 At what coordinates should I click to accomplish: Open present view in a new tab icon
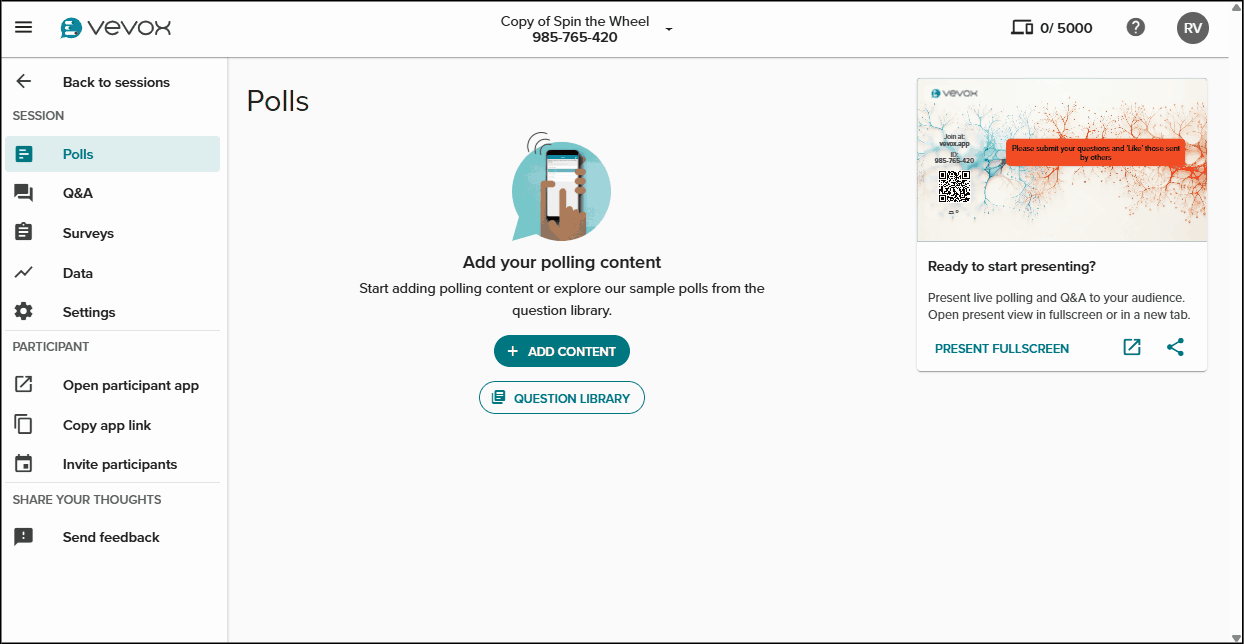(x=1131, y=347)
